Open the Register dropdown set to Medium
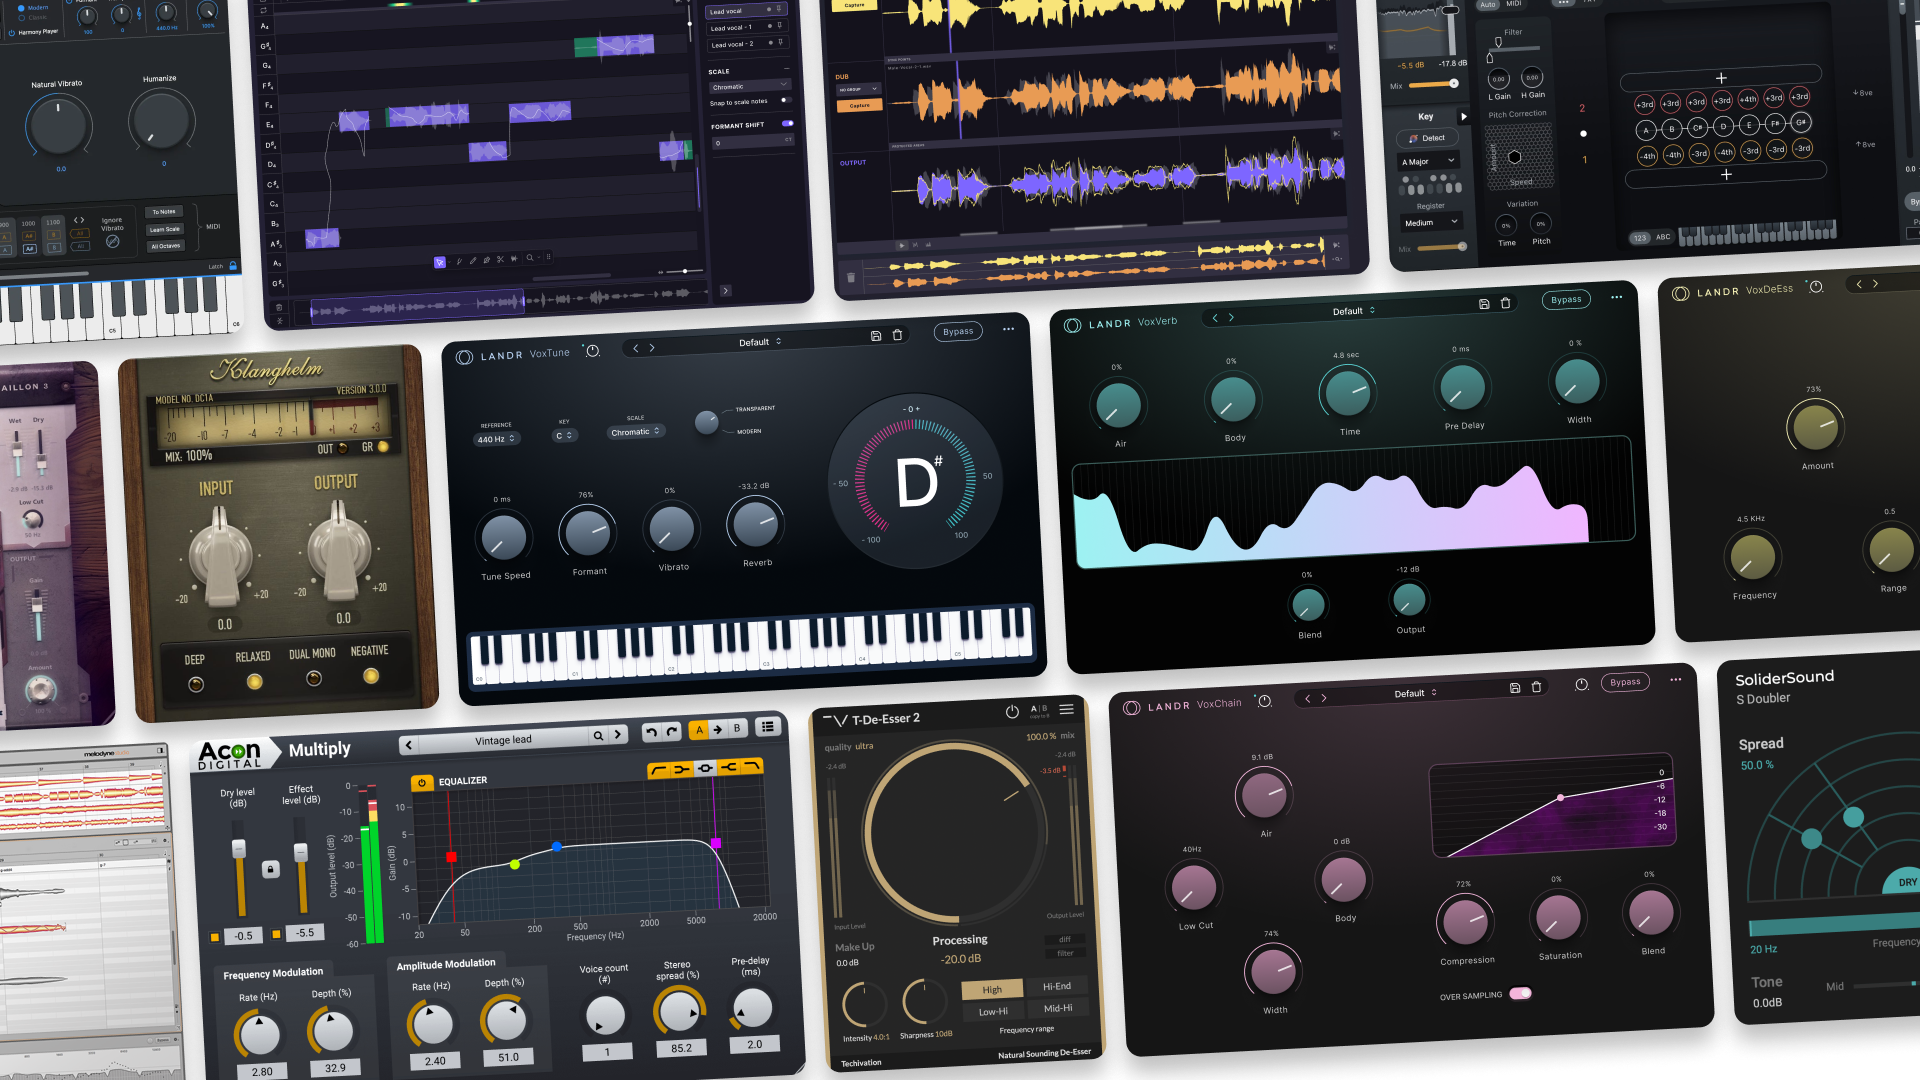The image size is (1920, 1080). (x=1430, y=221)
